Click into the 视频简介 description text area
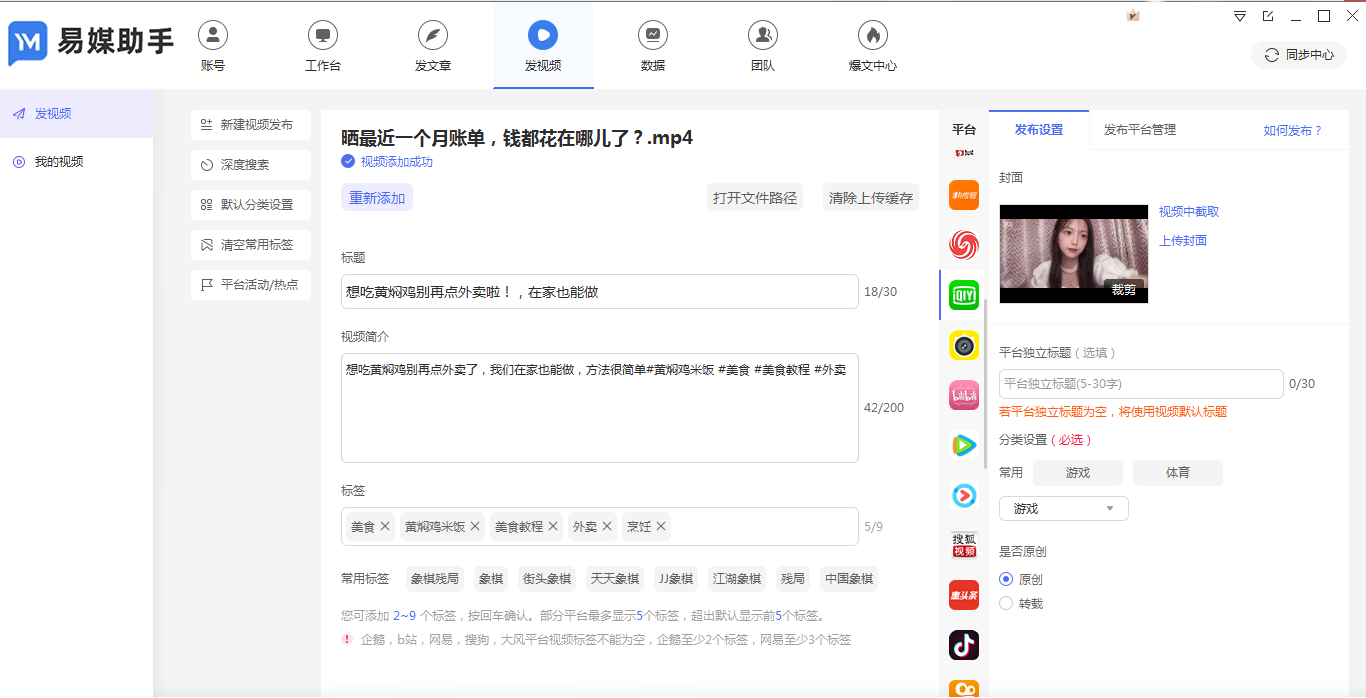The image size is (1366, 698). 600,408
